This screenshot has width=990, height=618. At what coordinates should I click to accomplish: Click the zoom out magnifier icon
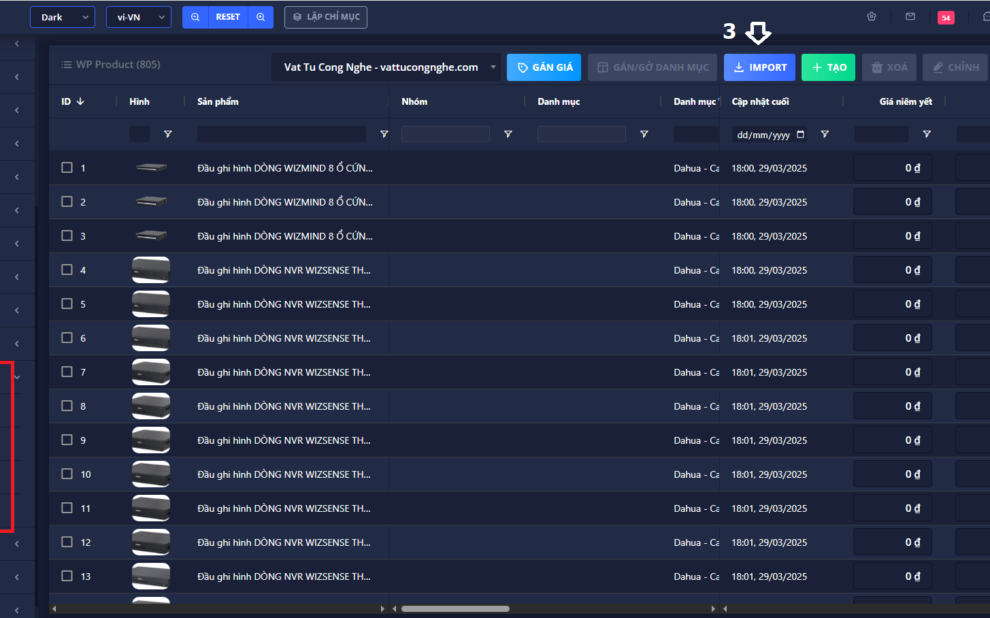click(195, 17)
